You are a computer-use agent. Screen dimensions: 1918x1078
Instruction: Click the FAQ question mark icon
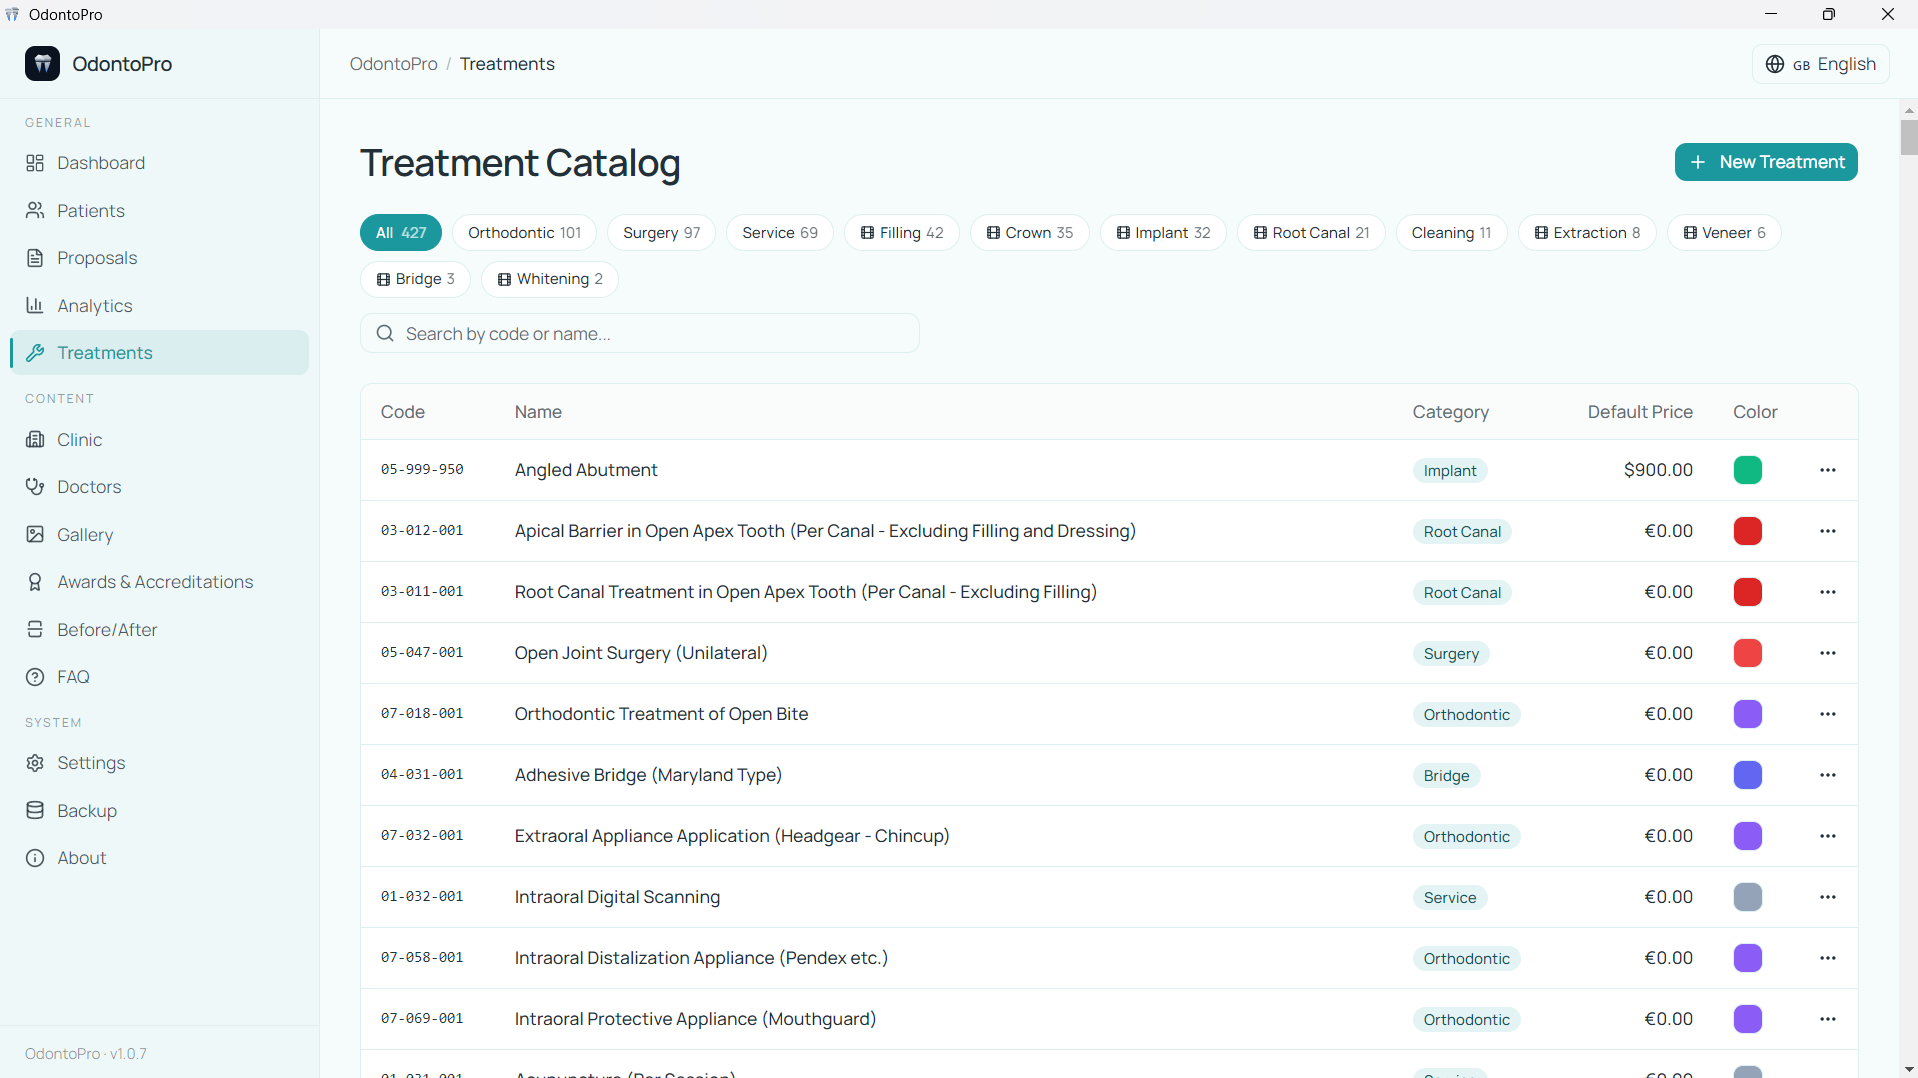(x=35, y=677)
